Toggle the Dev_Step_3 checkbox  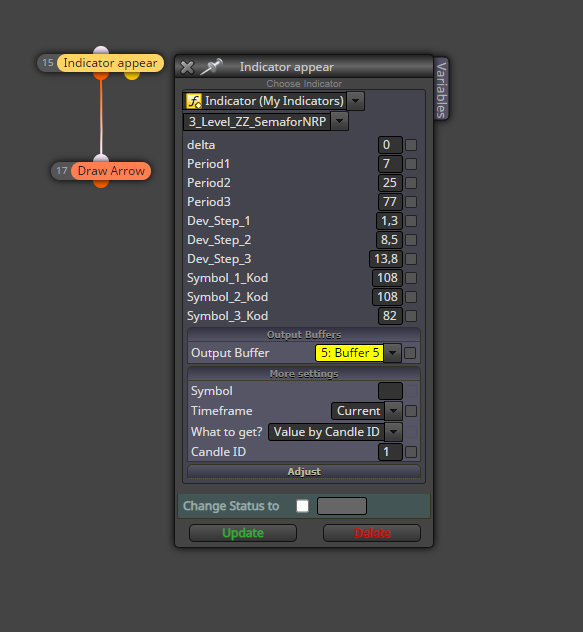(x=411, y=259)
